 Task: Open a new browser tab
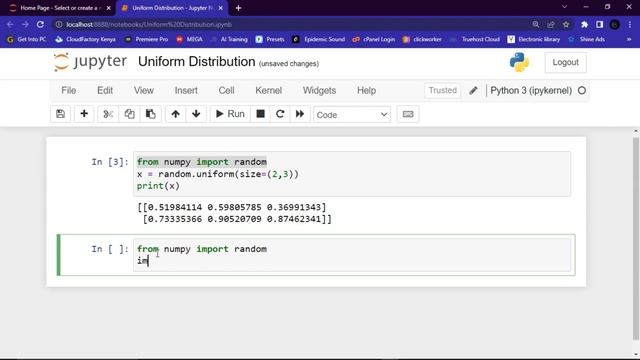238,8
